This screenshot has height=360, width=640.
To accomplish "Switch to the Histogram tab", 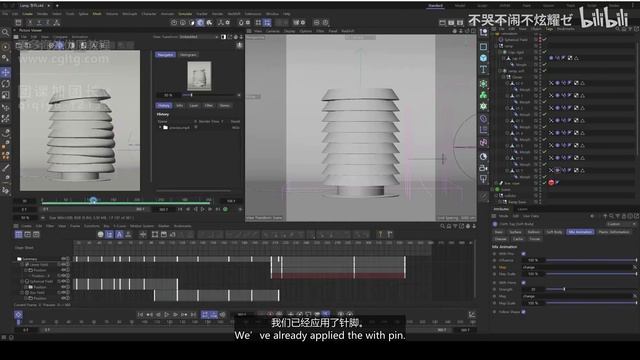I will coord(188,54).
